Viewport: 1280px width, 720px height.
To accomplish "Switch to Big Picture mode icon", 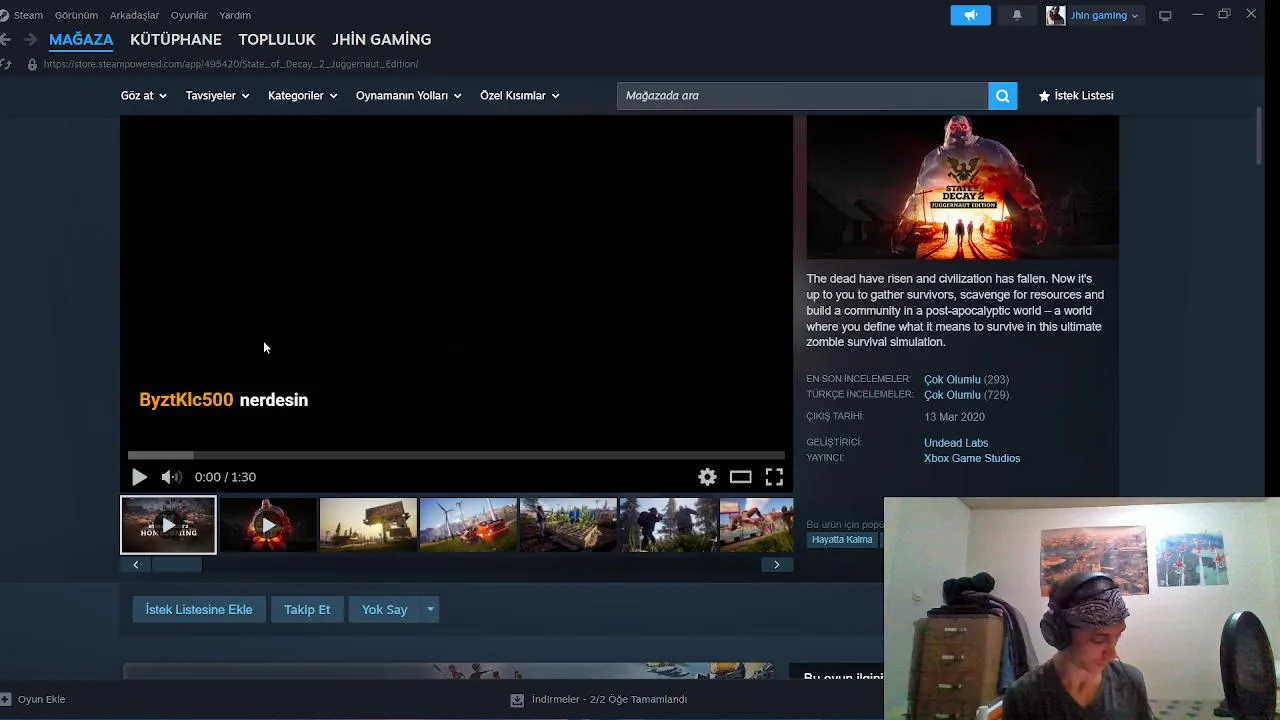I will pos(1165,15).
